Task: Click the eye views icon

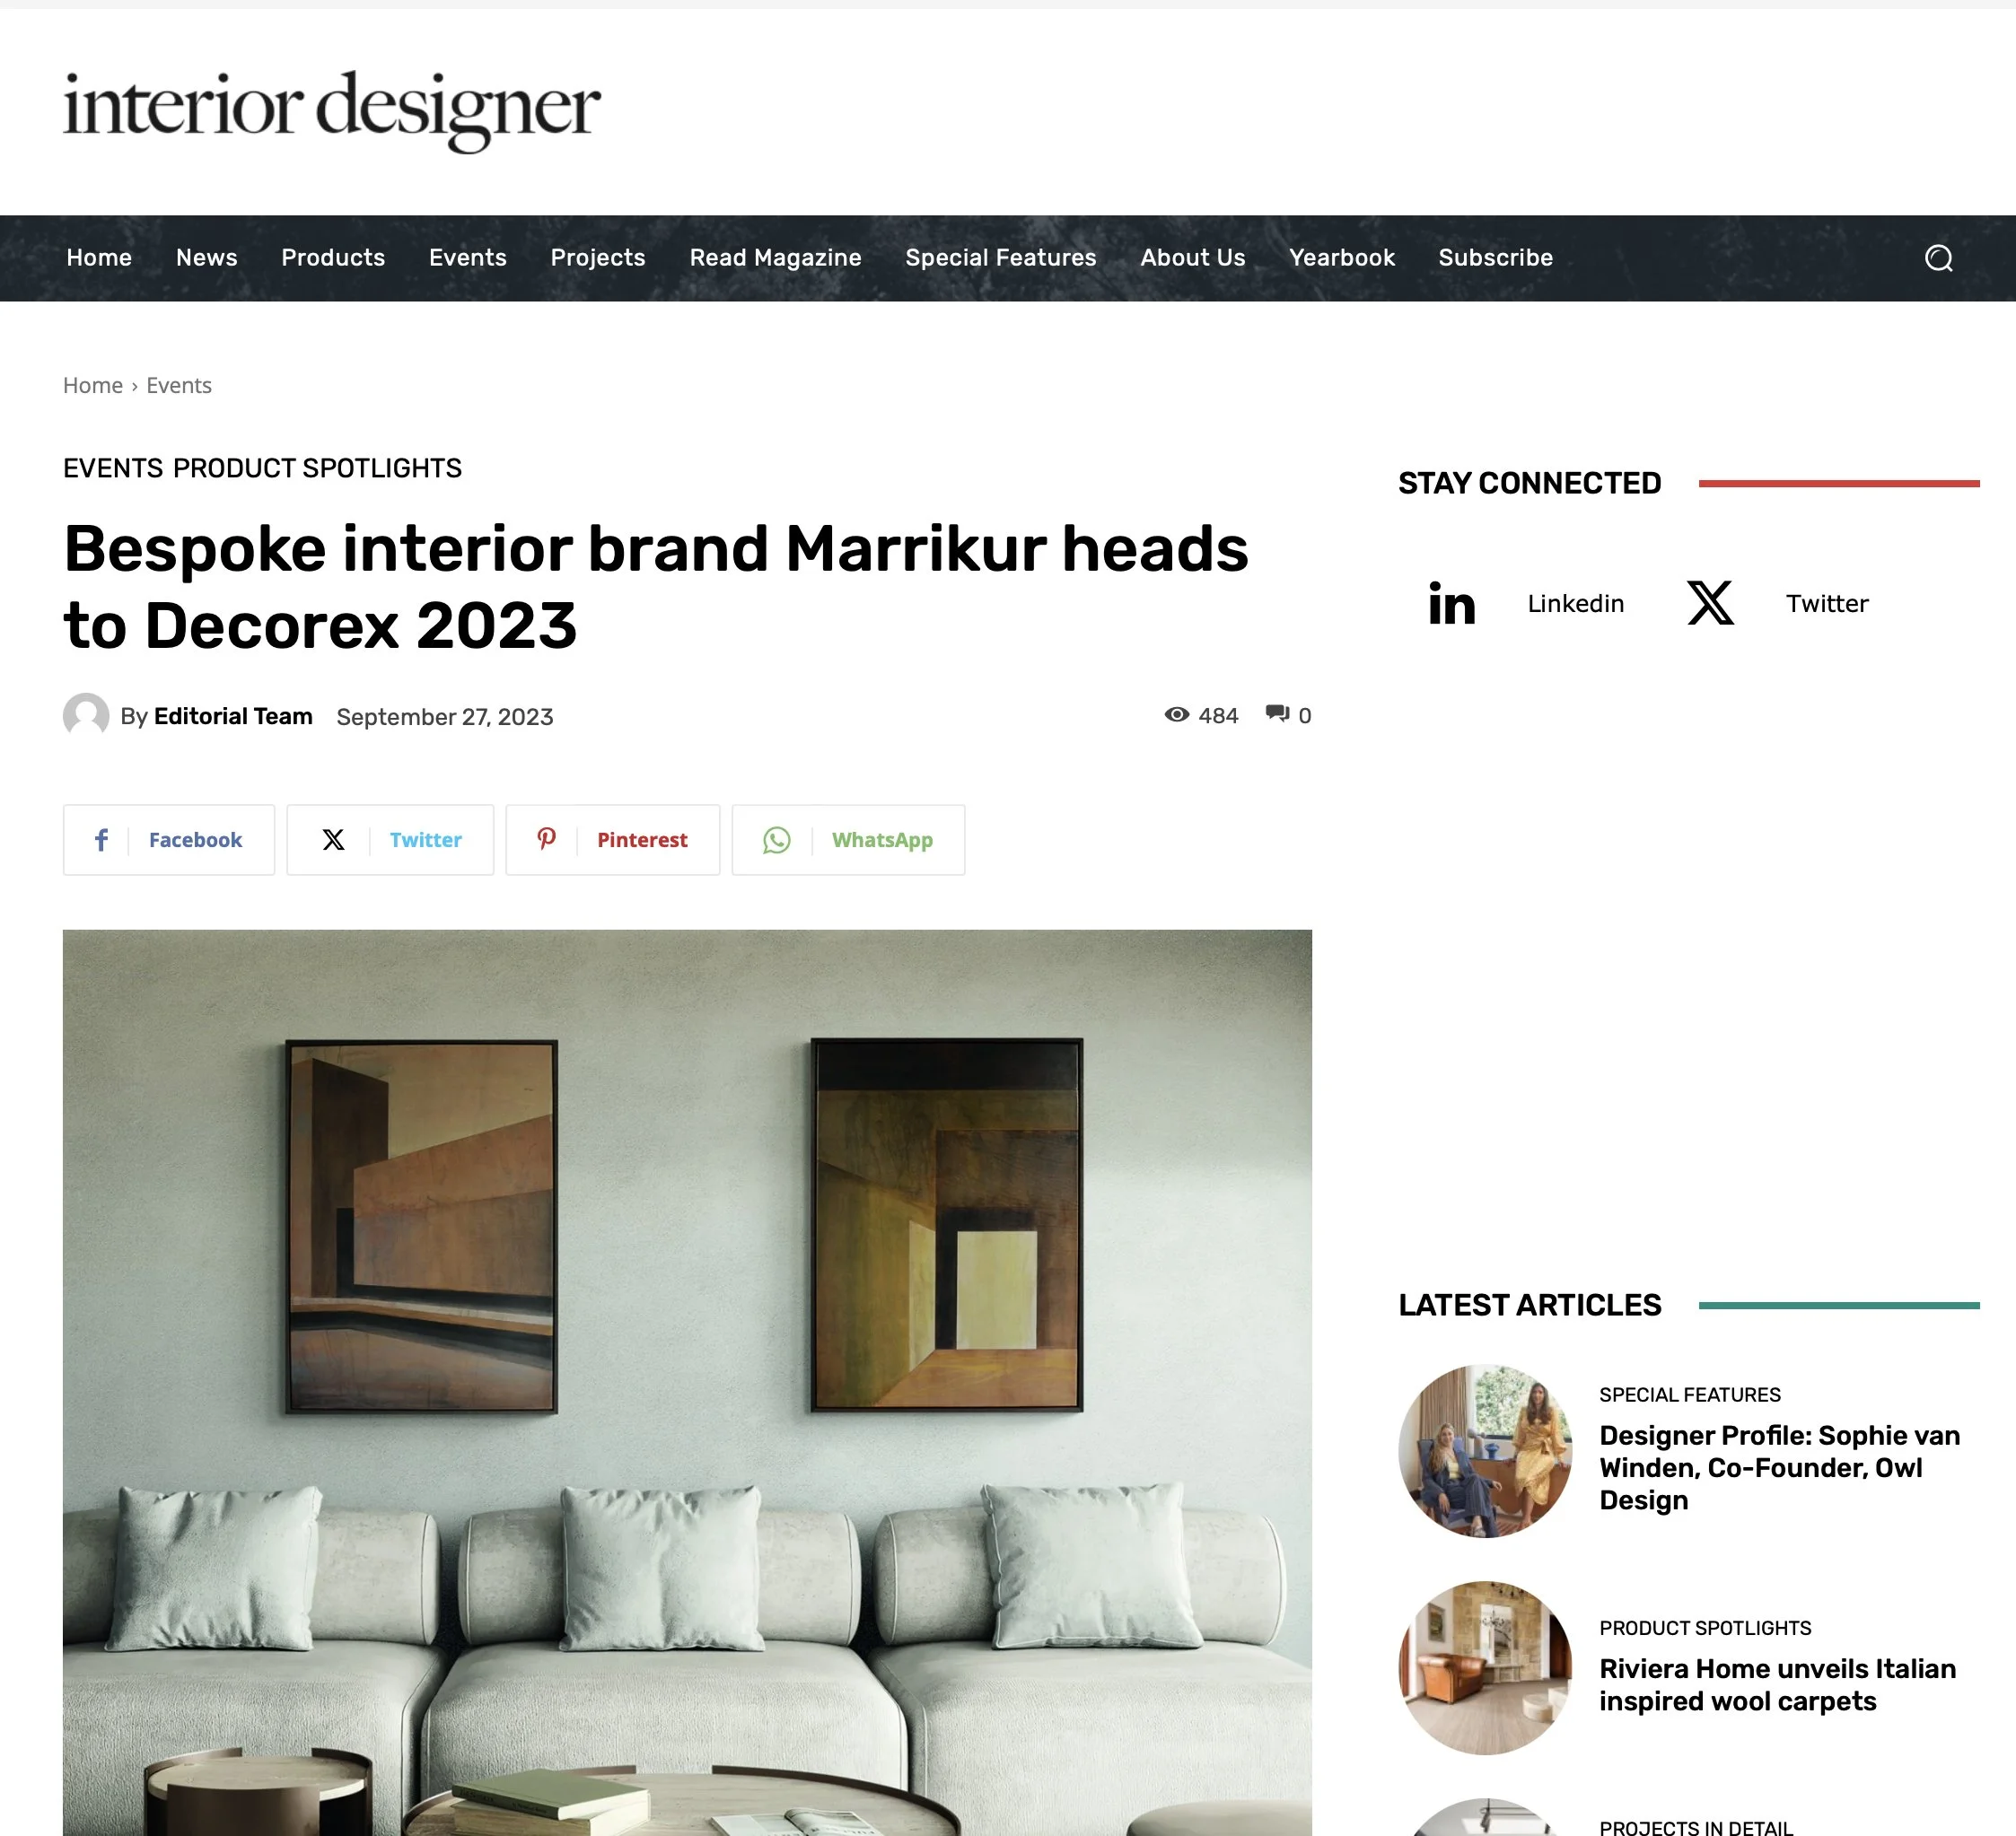Action: coord(1176,715)
